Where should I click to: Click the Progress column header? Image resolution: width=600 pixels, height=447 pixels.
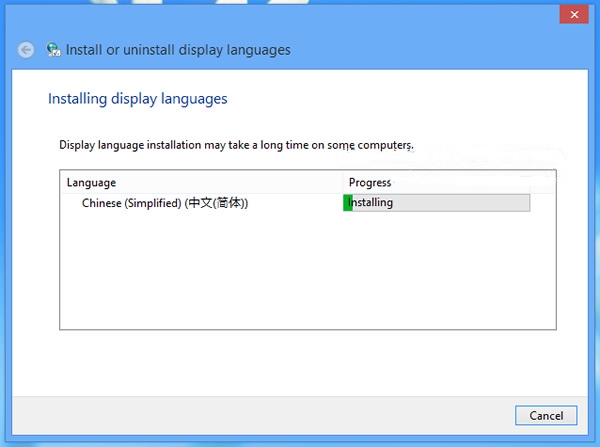(x=370, y=183)
